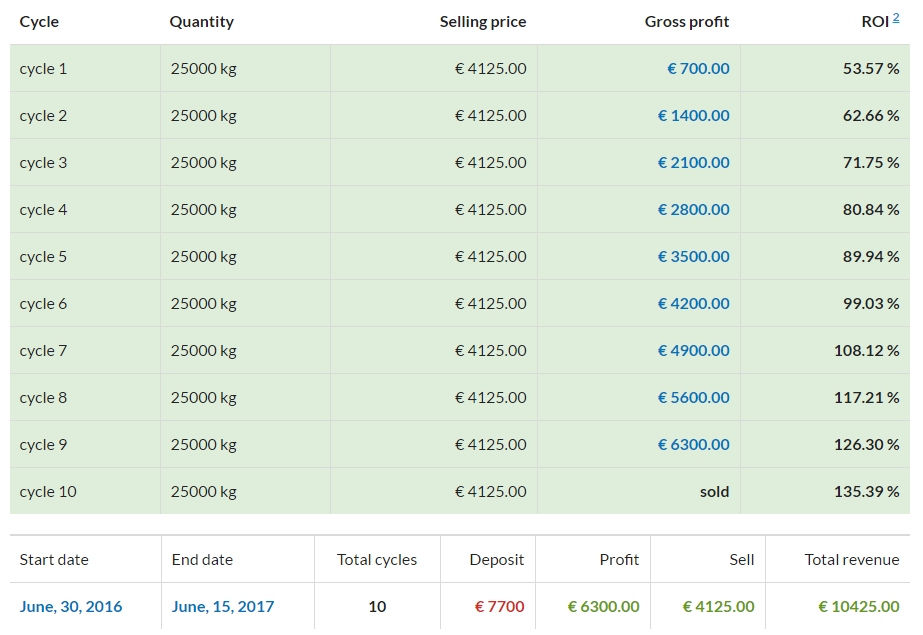Select the red € 7700 deposit value
Screen dimensions: 923x635
499,607
